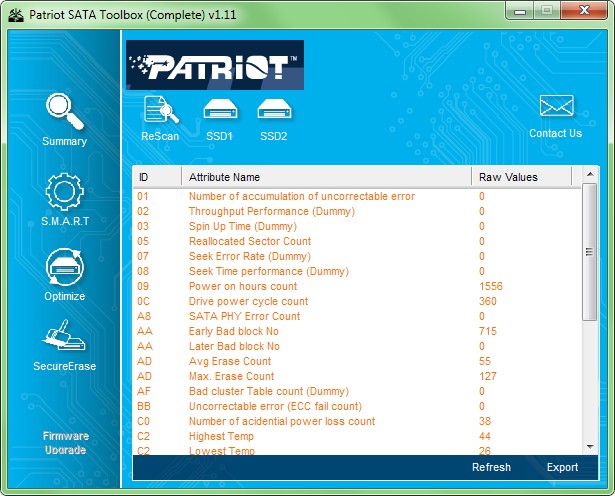Click the scrollbar up arrow

590,174
